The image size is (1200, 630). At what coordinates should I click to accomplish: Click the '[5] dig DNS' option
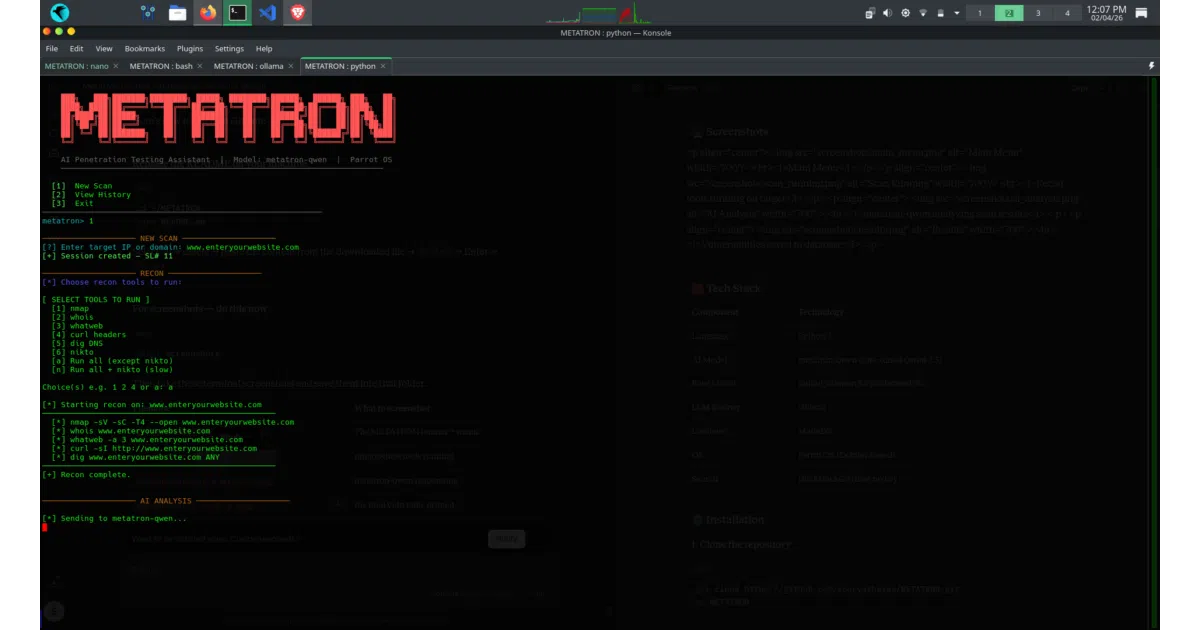77,343
